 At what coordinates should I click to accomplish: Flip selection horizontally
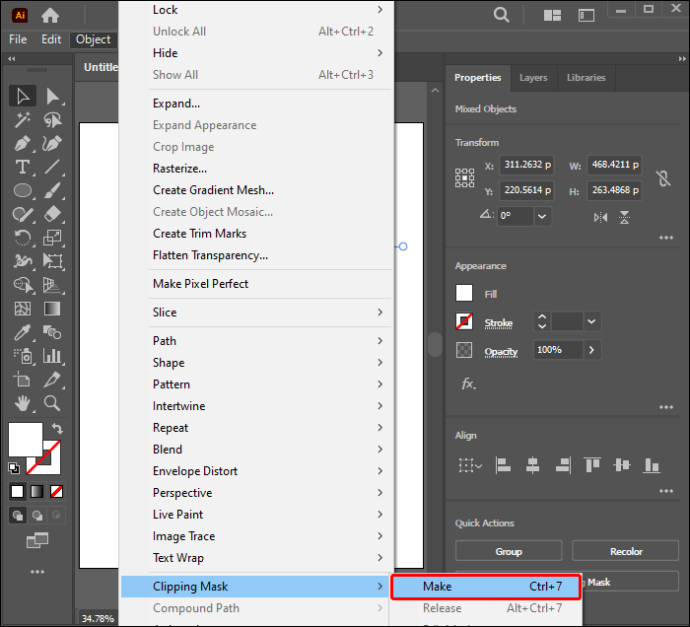pos(600,217)
